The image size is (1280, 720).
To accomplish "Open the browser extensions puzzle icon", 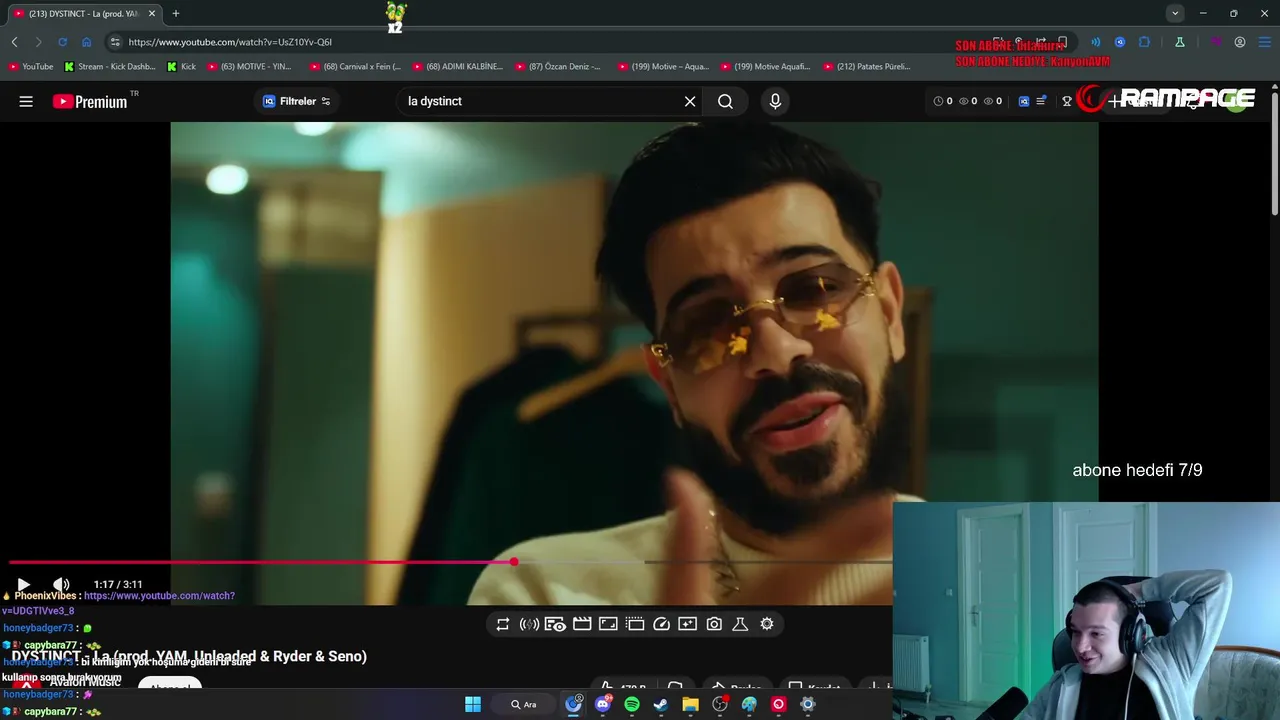I will (1144, 42).
